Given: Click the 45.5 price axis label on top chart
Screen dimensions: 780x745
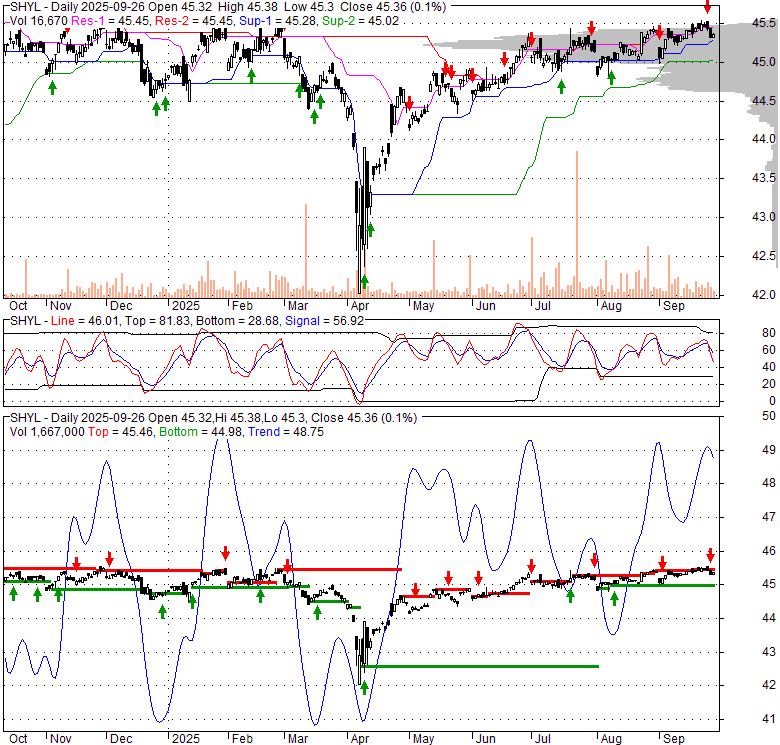Looking at the screenshot, I should click(764, 23).
